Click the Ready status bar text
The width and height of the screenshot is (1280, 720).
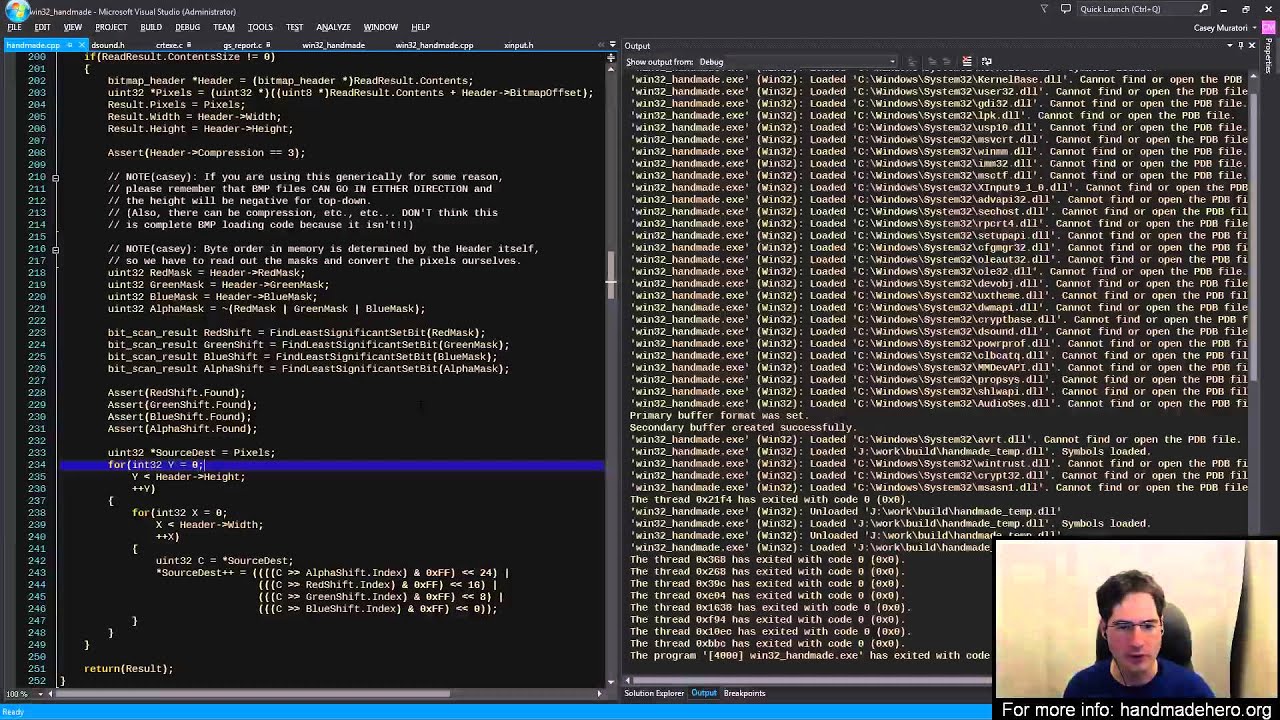tap(12, 712)
